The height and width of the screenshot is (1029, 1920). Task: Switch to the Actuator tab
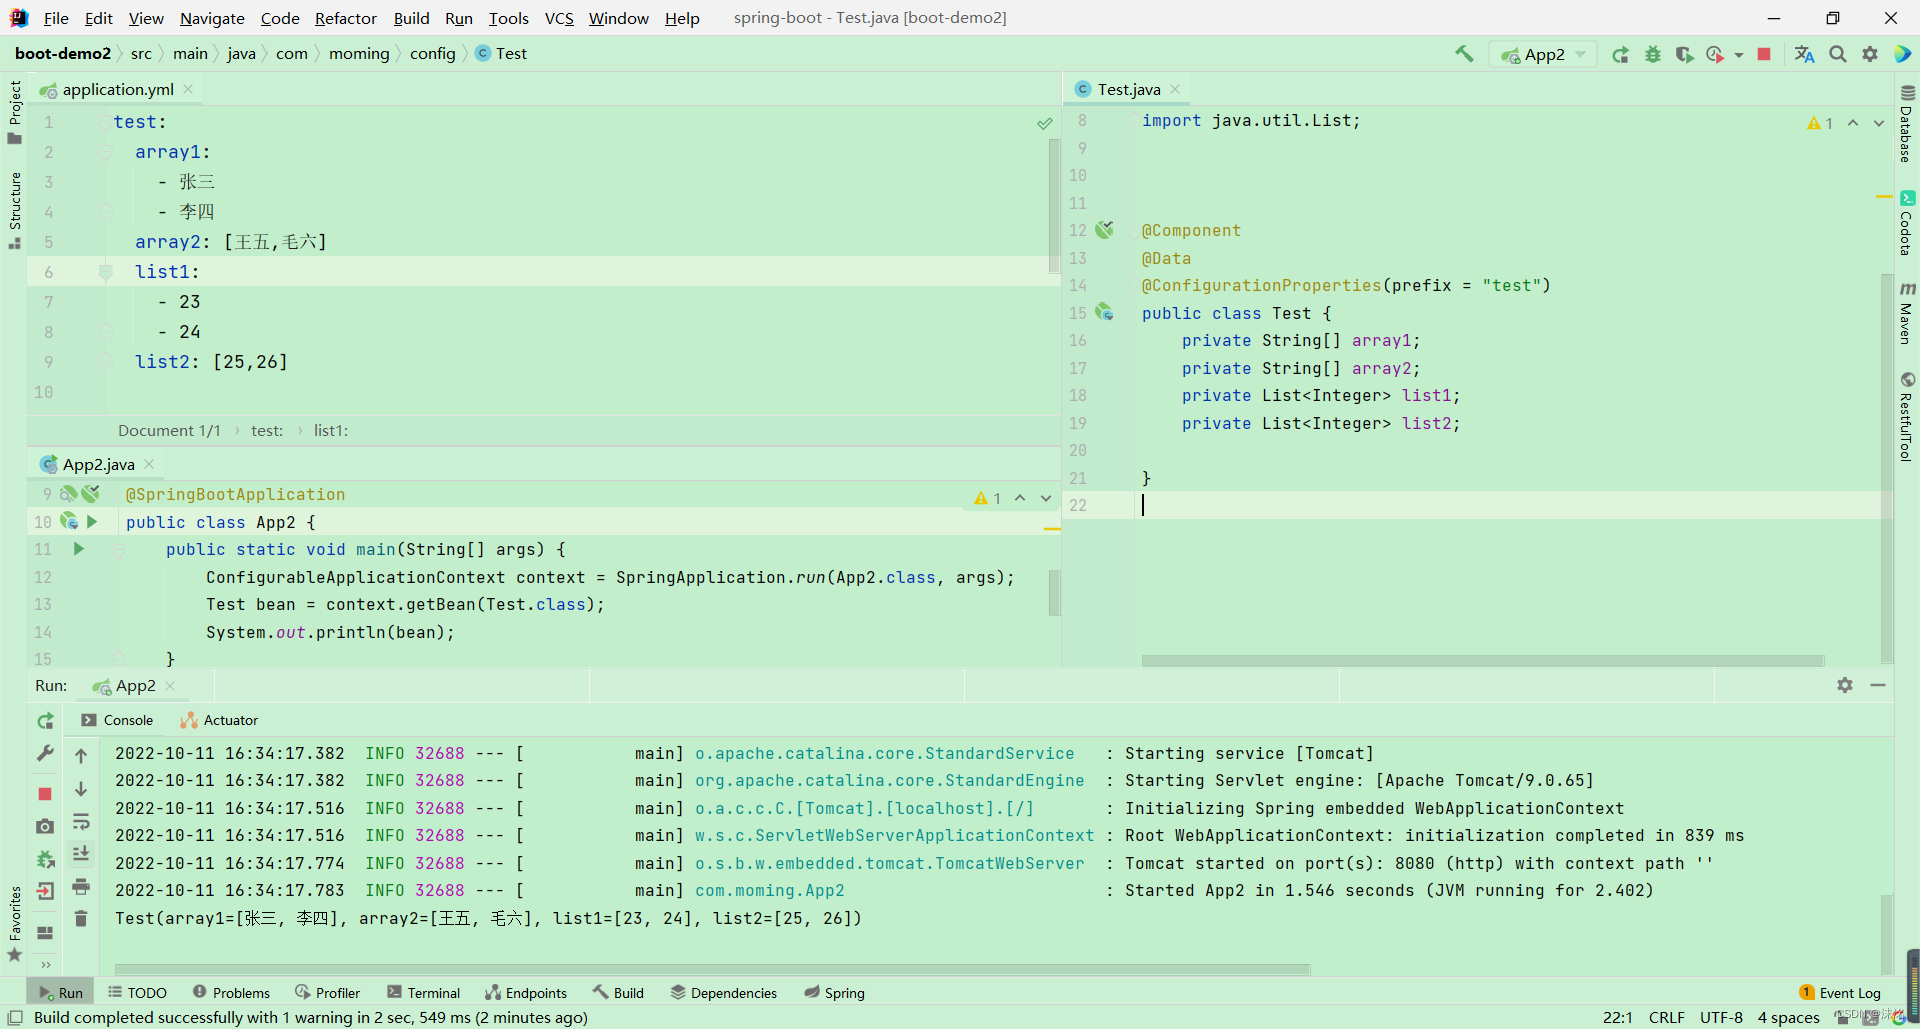[x=219, y=720]
